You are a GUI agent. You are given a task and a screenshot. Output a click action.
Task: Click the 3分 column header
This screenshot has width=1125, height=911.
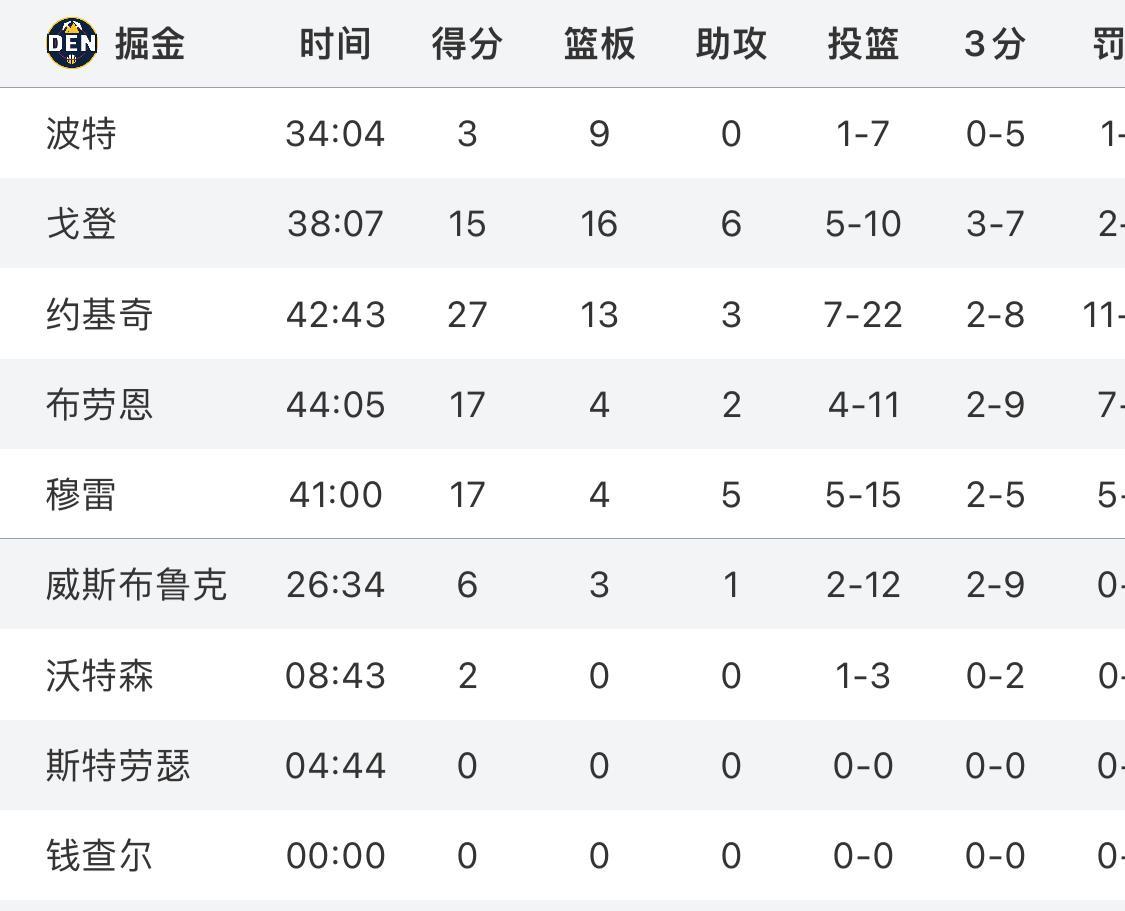[x=994, y=44]
